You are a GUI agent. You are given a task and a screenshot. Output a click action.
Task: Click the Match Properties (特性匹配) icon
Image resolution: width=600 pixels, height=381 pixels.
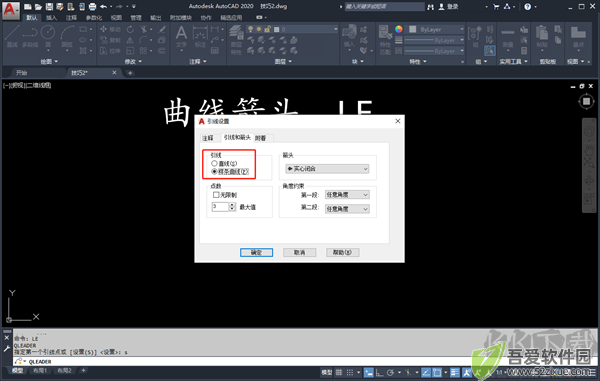385,40
